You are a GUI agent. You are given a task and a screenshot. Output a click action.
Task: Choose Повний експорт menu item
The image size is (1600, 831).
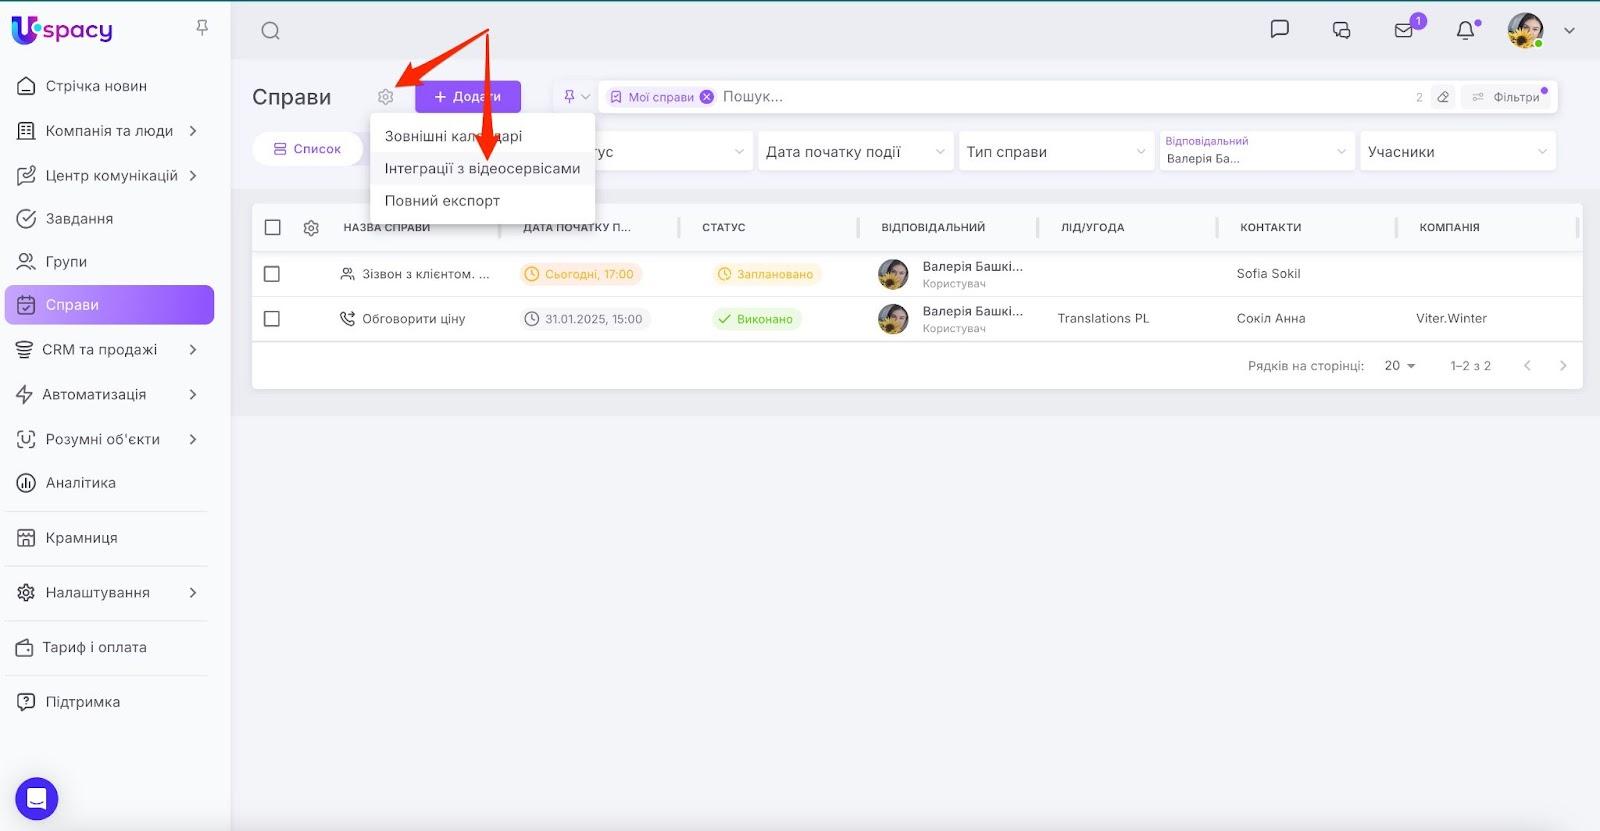(x=482, y=200)
